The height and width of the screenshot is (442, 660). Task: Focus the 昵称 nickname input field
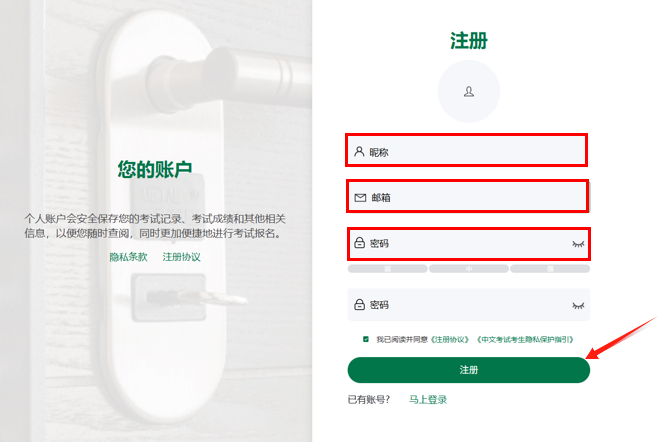pyautogui.click(x=466, y=151)
